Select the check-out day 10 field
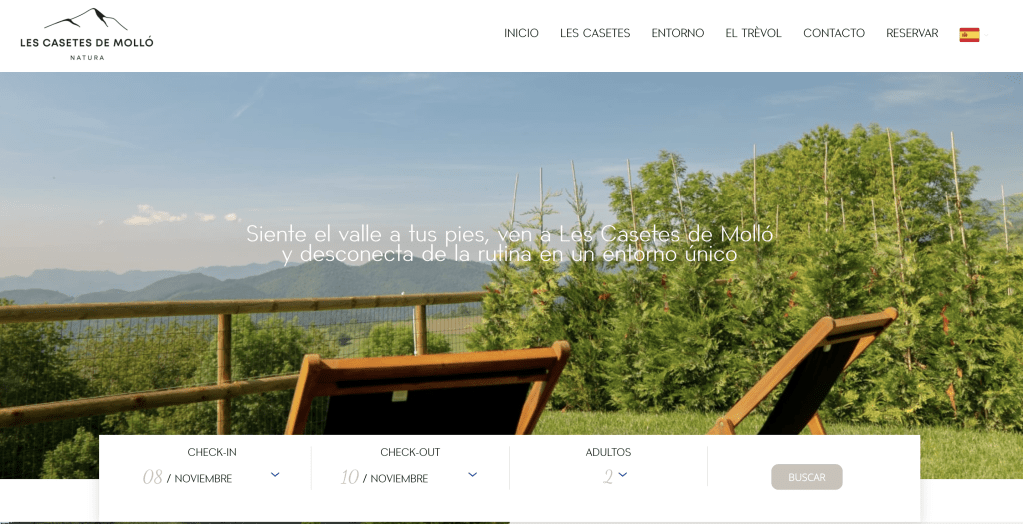1023x524 pixels. (349, 477)
